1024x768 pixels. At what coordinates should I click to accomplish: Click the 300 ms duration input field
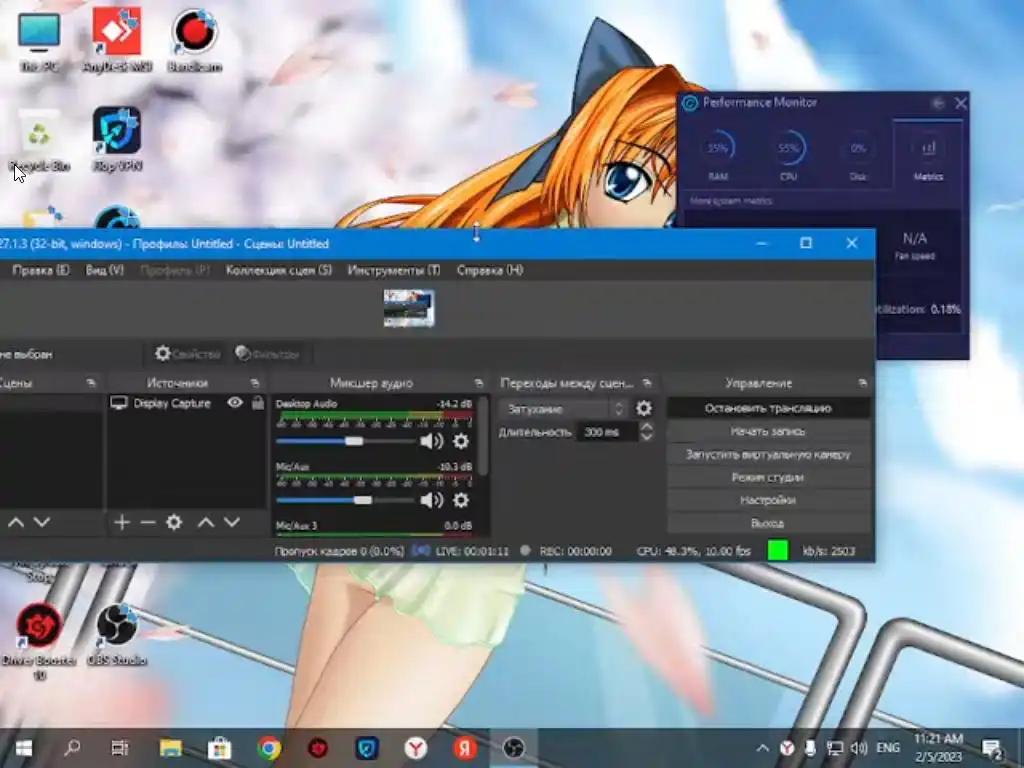click(606, 432)
